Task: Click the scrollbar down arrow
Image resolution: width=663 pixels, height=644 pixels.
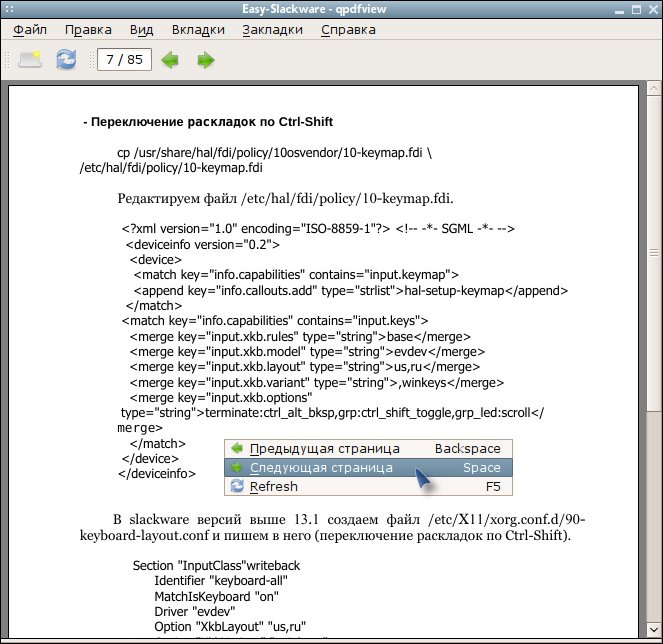Action: coord(654,629)
